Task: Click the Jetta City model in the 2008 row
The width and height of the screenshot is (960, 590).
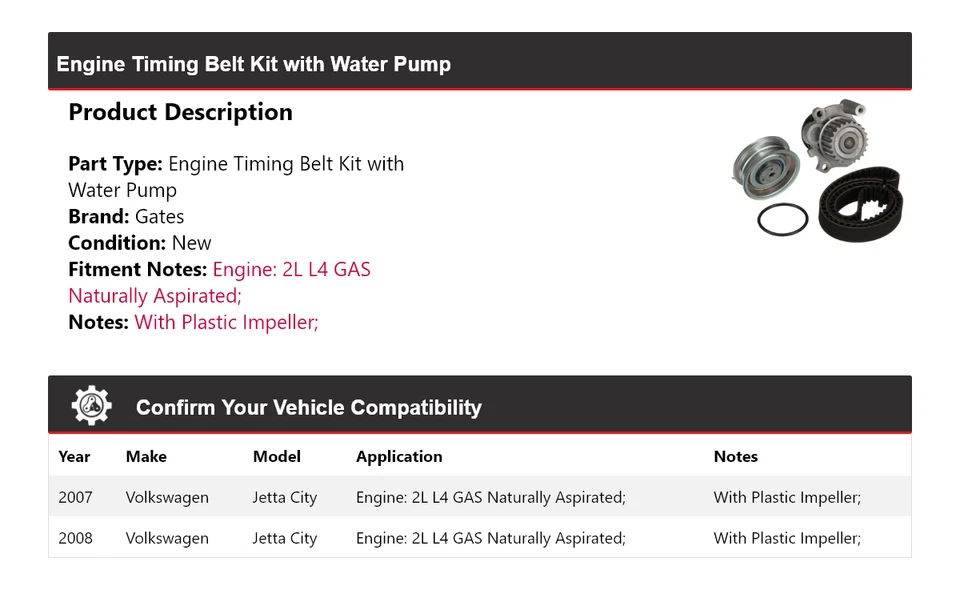Action: coord(285,538)
